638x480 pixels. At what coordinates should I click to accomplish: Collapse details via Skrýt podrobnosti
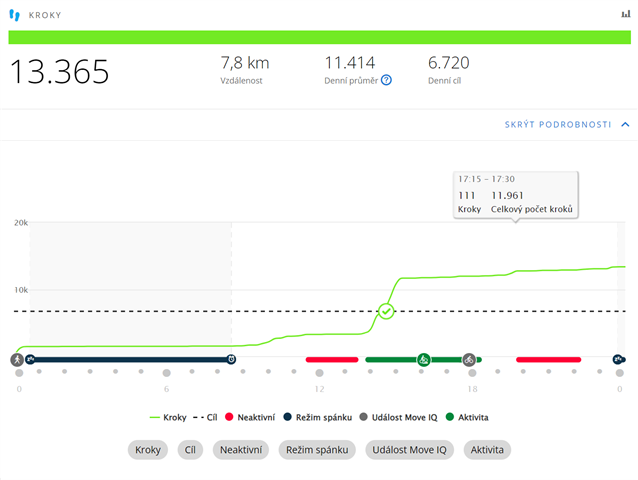(558, 124)
